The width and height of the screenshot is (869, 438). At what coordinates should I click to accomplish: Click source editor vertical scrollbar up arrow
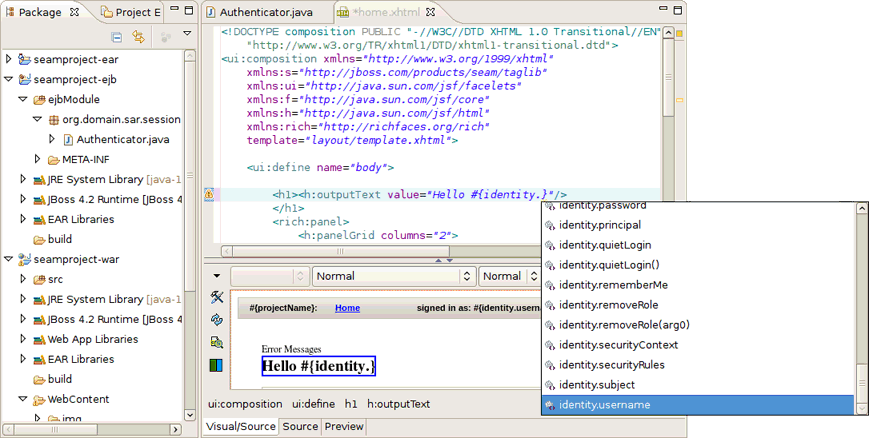pos(668,33)
